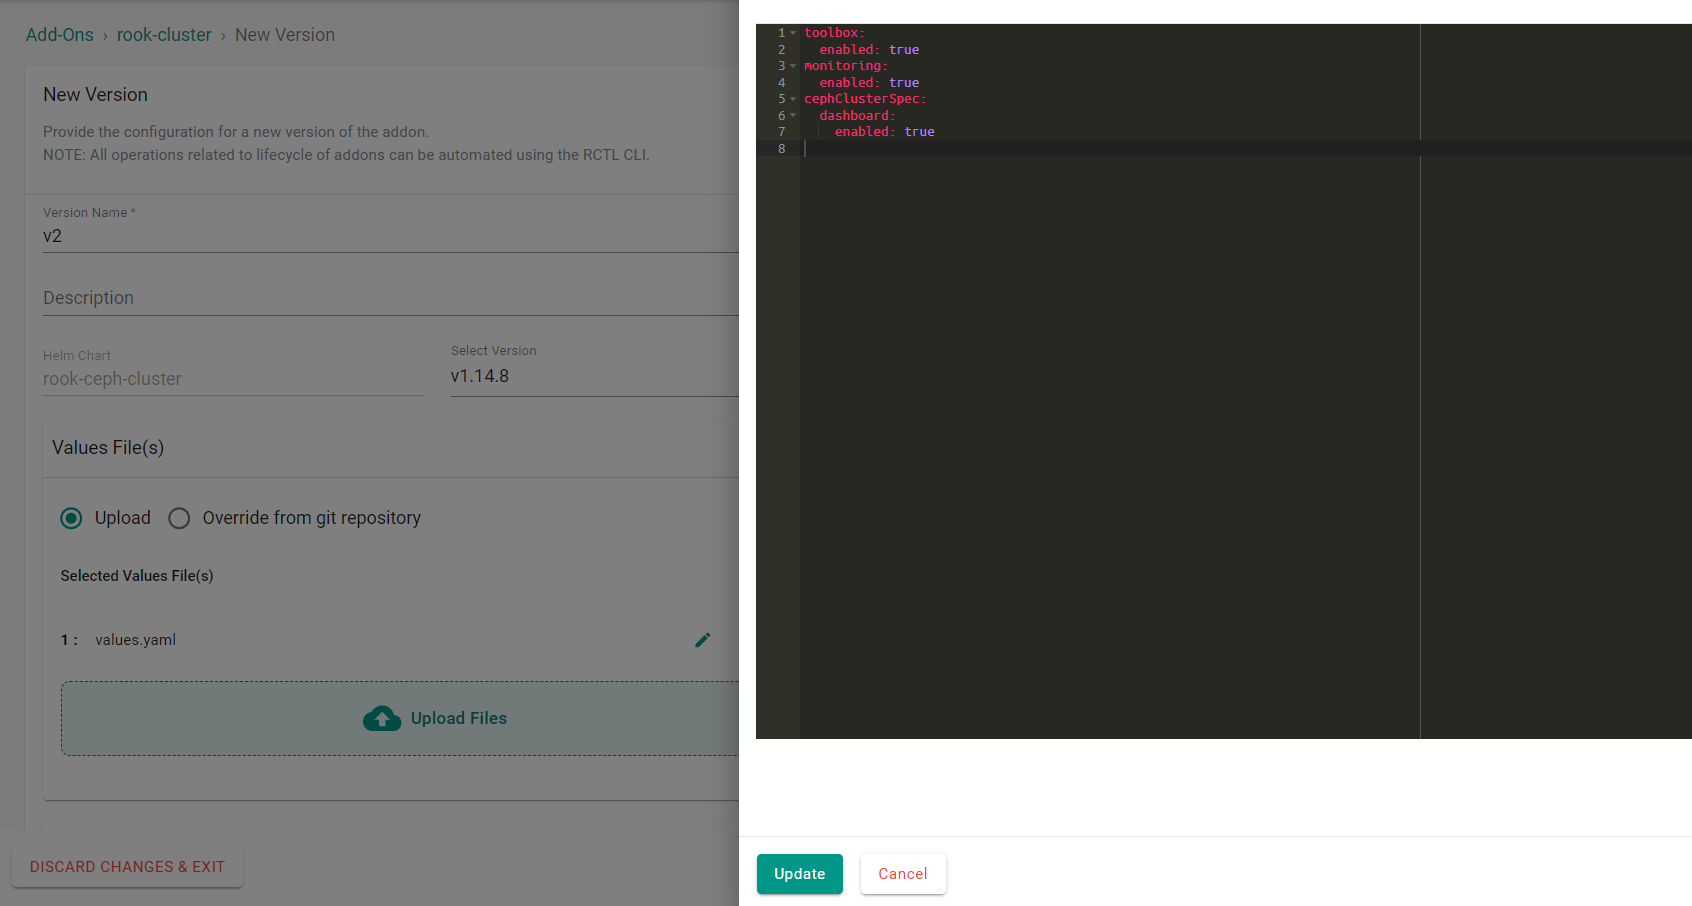Click Upload Files drop area label
Viewport: 1692px width, 906px height.
459,718
